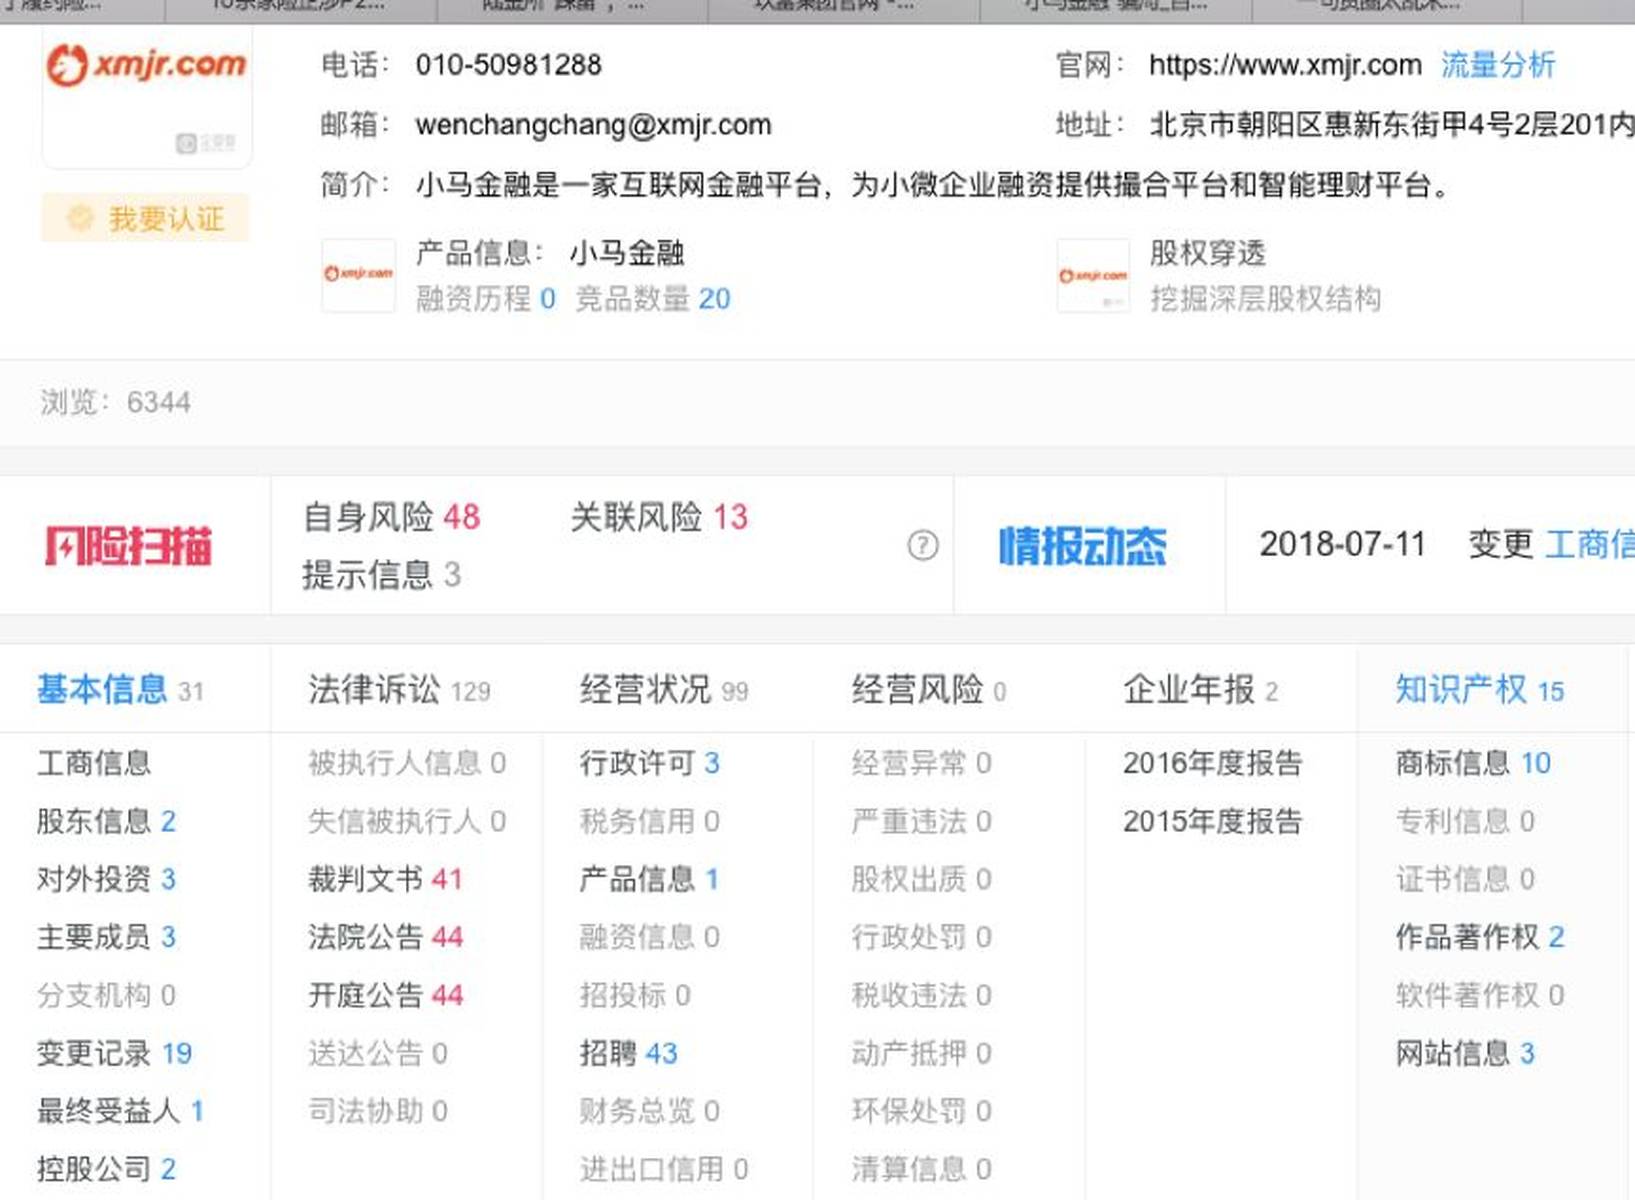The height and width of the screenshot is (1200, 1635).
Task: Open 关联风险 13 details
Action: pos(659,517)
